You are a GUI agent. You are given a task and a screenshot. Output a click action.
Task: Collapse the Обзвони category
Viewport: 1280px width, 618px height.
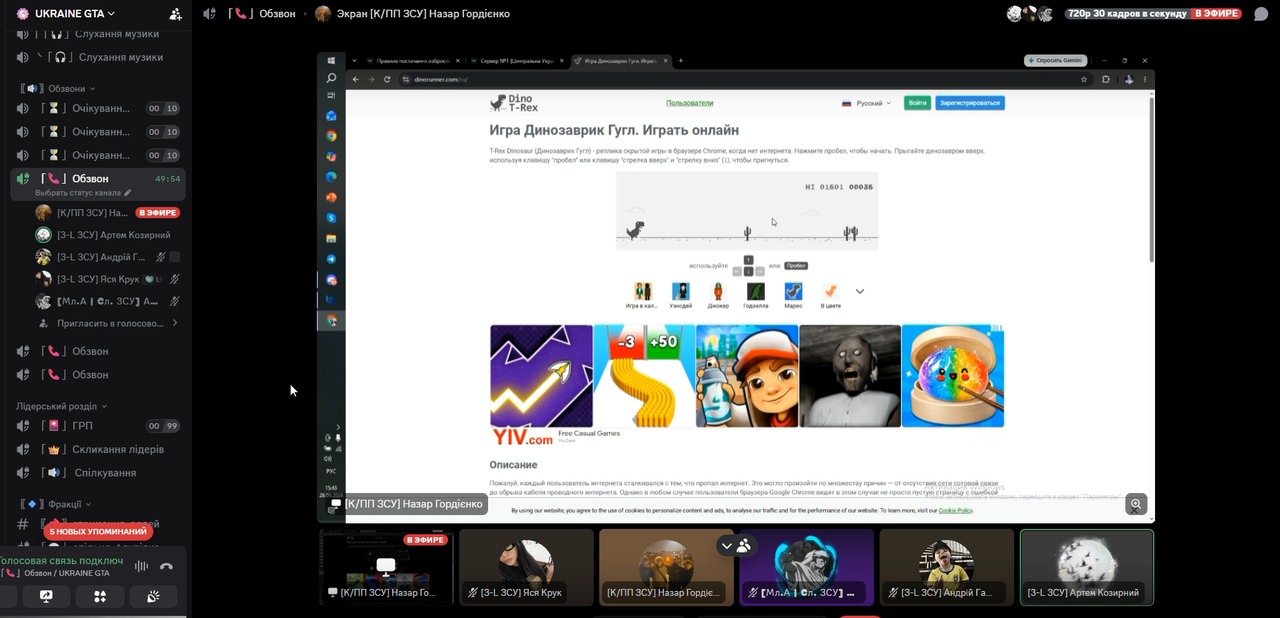click(x=65, y=88)
